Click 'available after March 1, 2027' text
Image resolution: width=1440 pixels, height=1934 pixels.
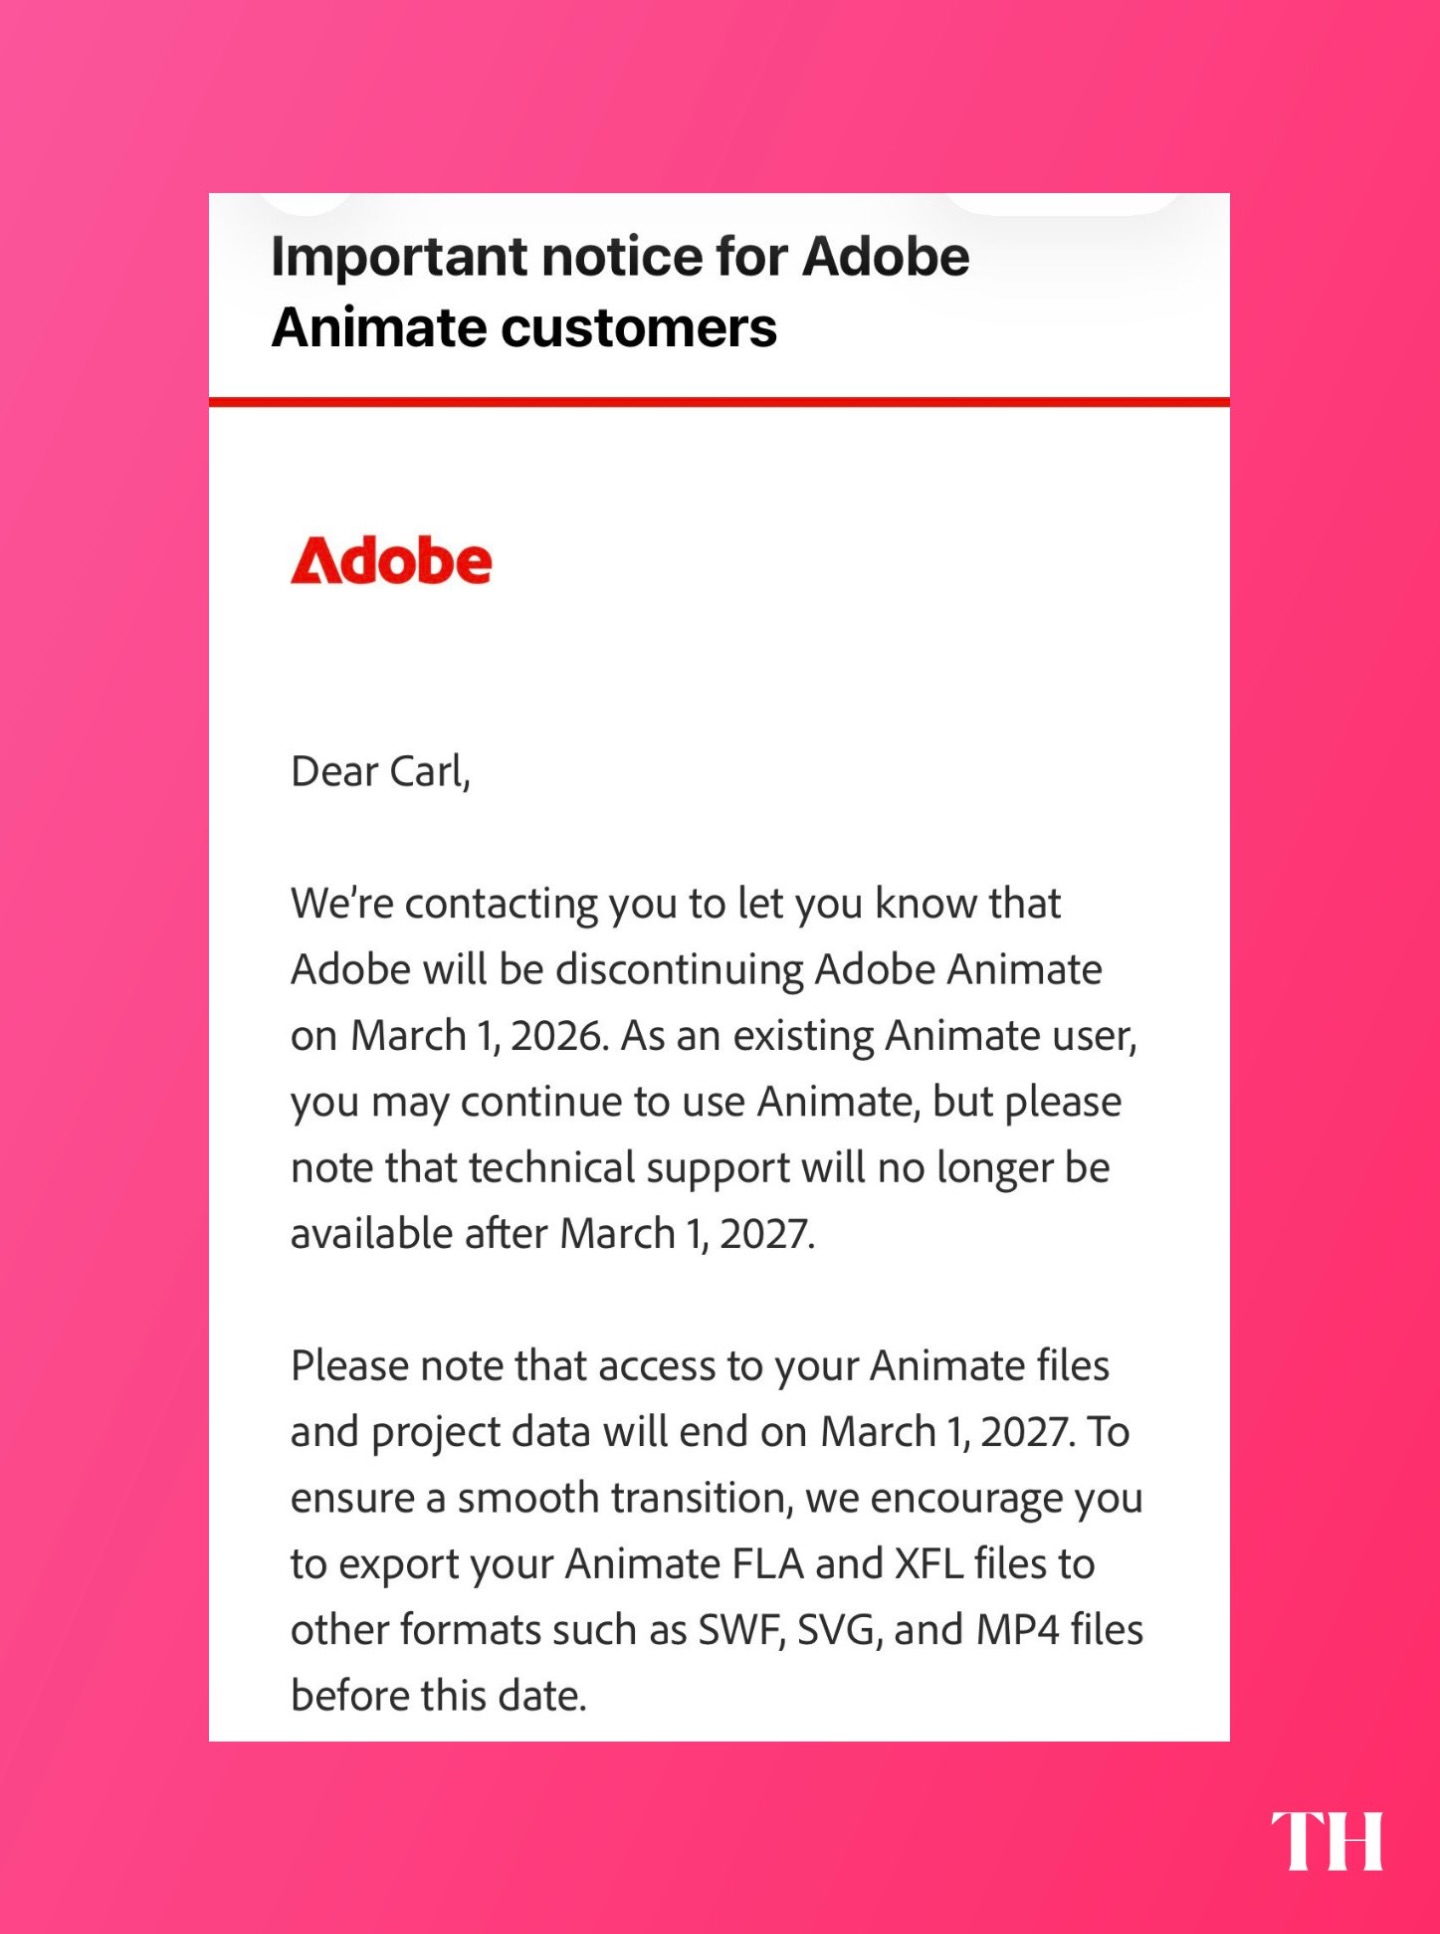click(552, 1234)
